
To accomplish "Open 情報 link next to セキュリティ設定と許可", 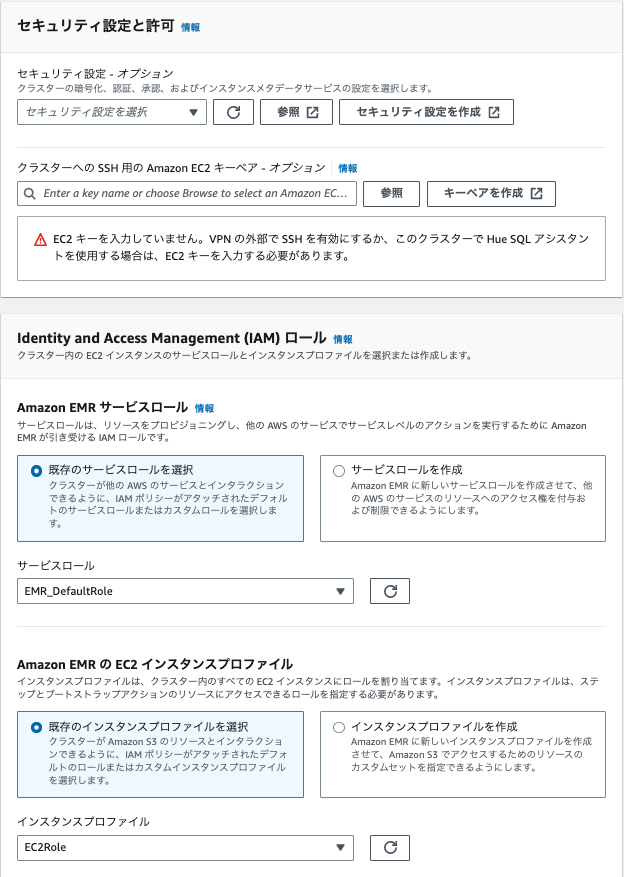I will coord(191,27).
